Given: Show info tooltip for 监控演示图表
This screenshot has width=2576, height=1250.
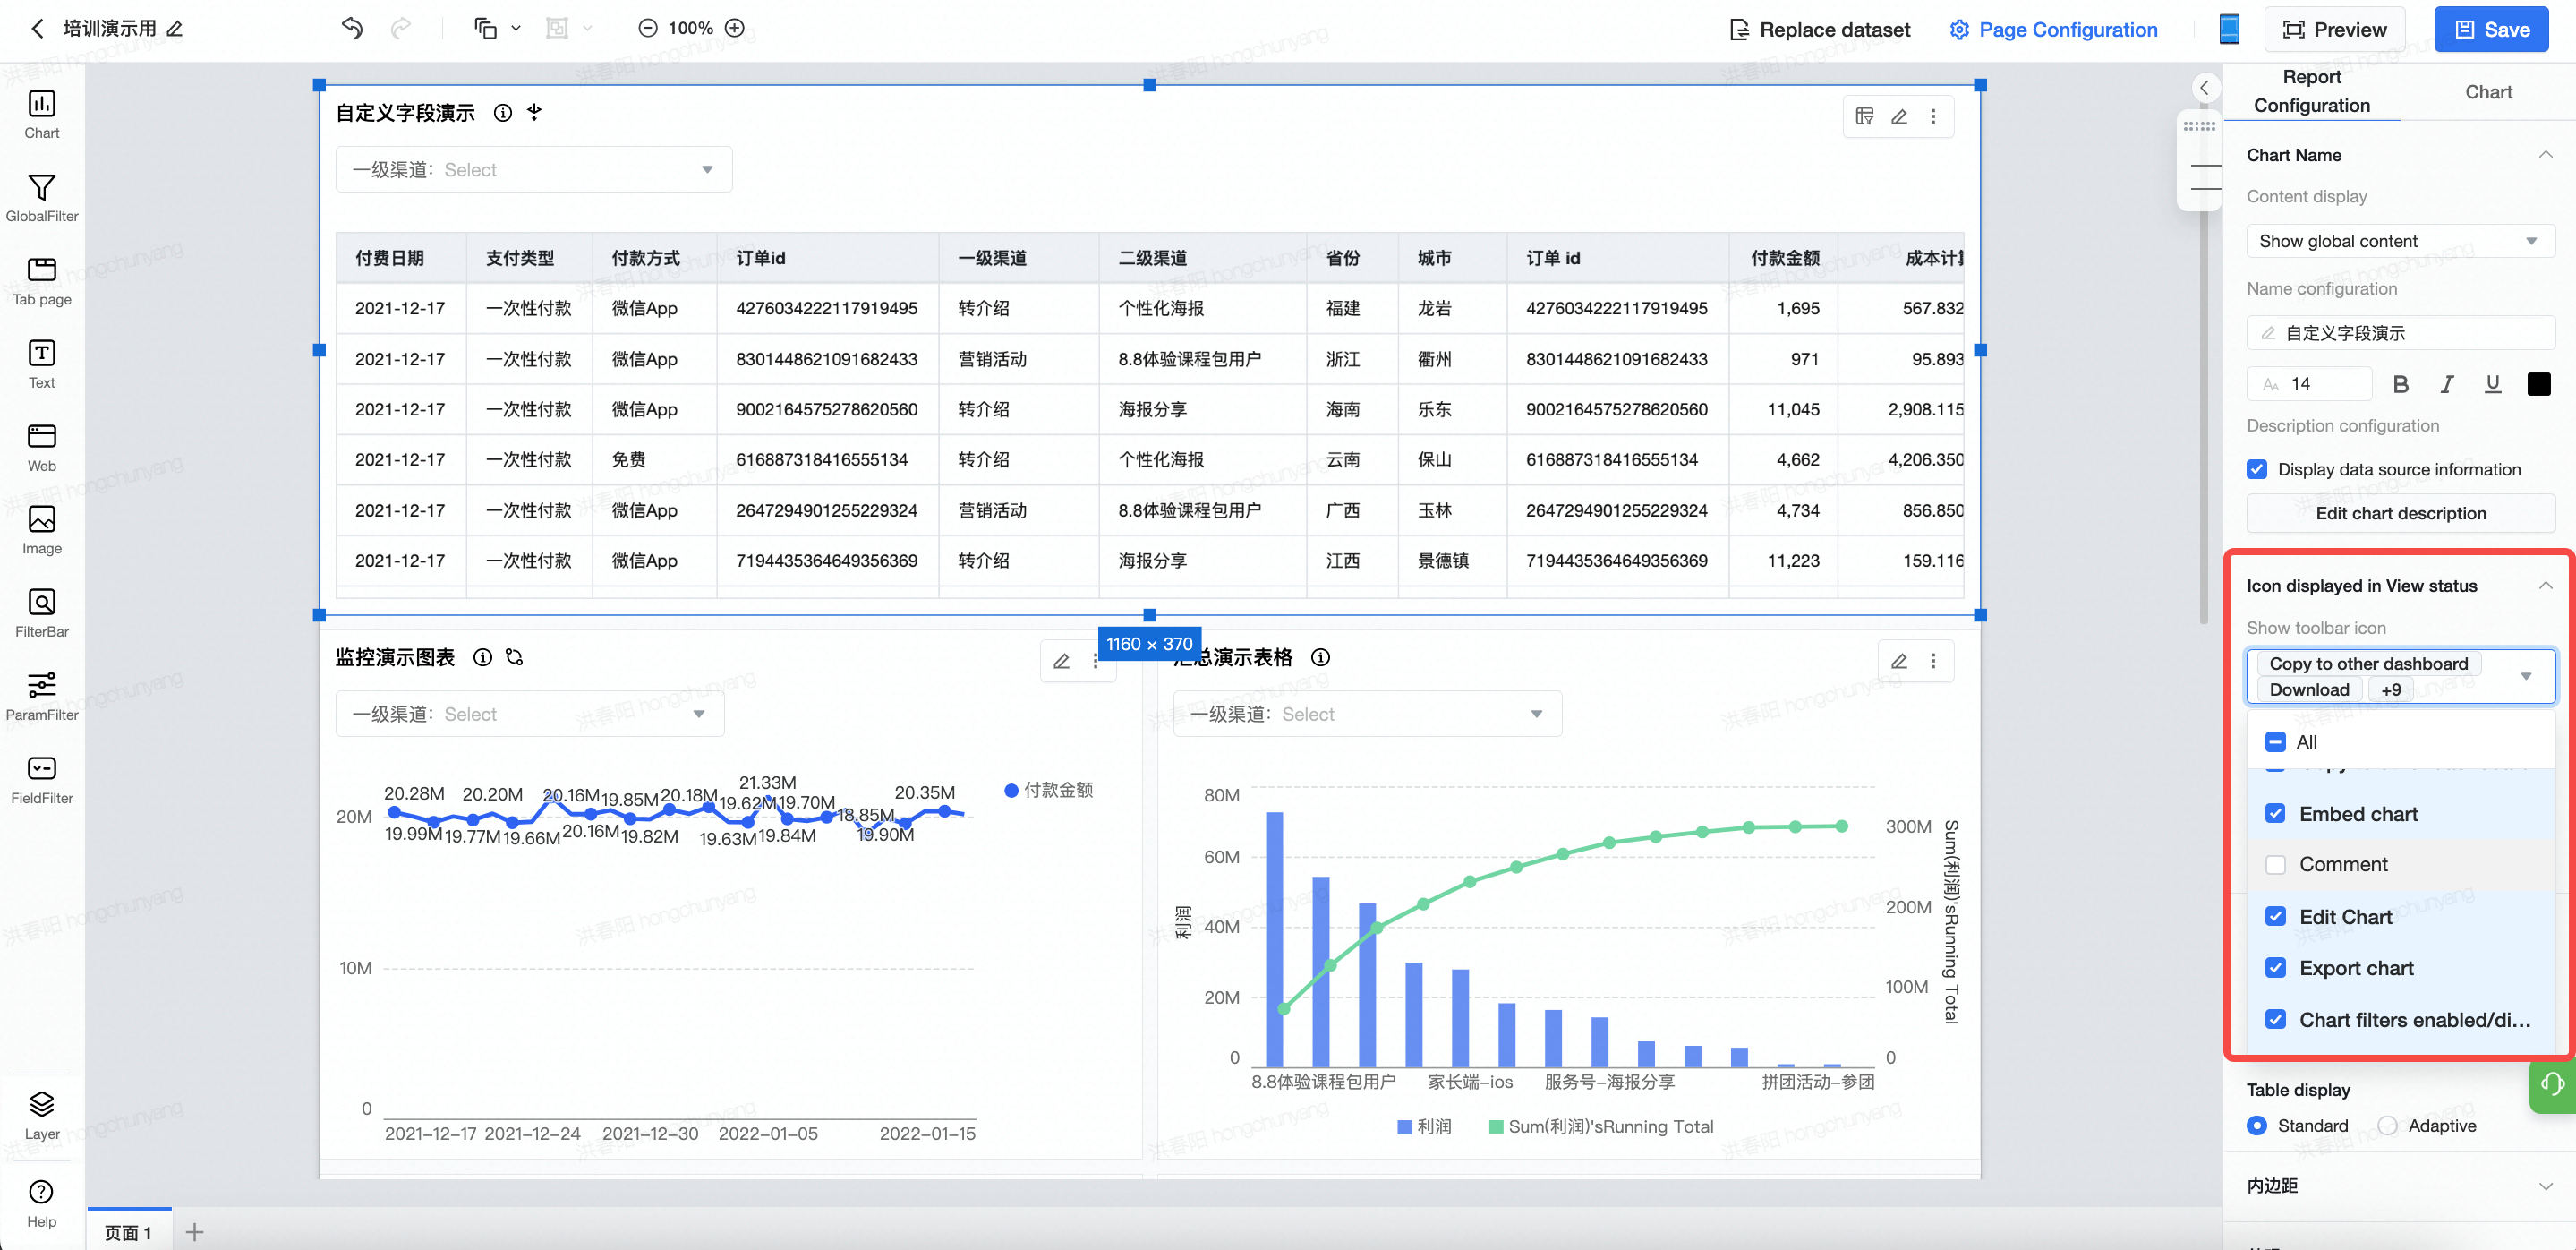Looking at the screenshot, I should point(483,657).
